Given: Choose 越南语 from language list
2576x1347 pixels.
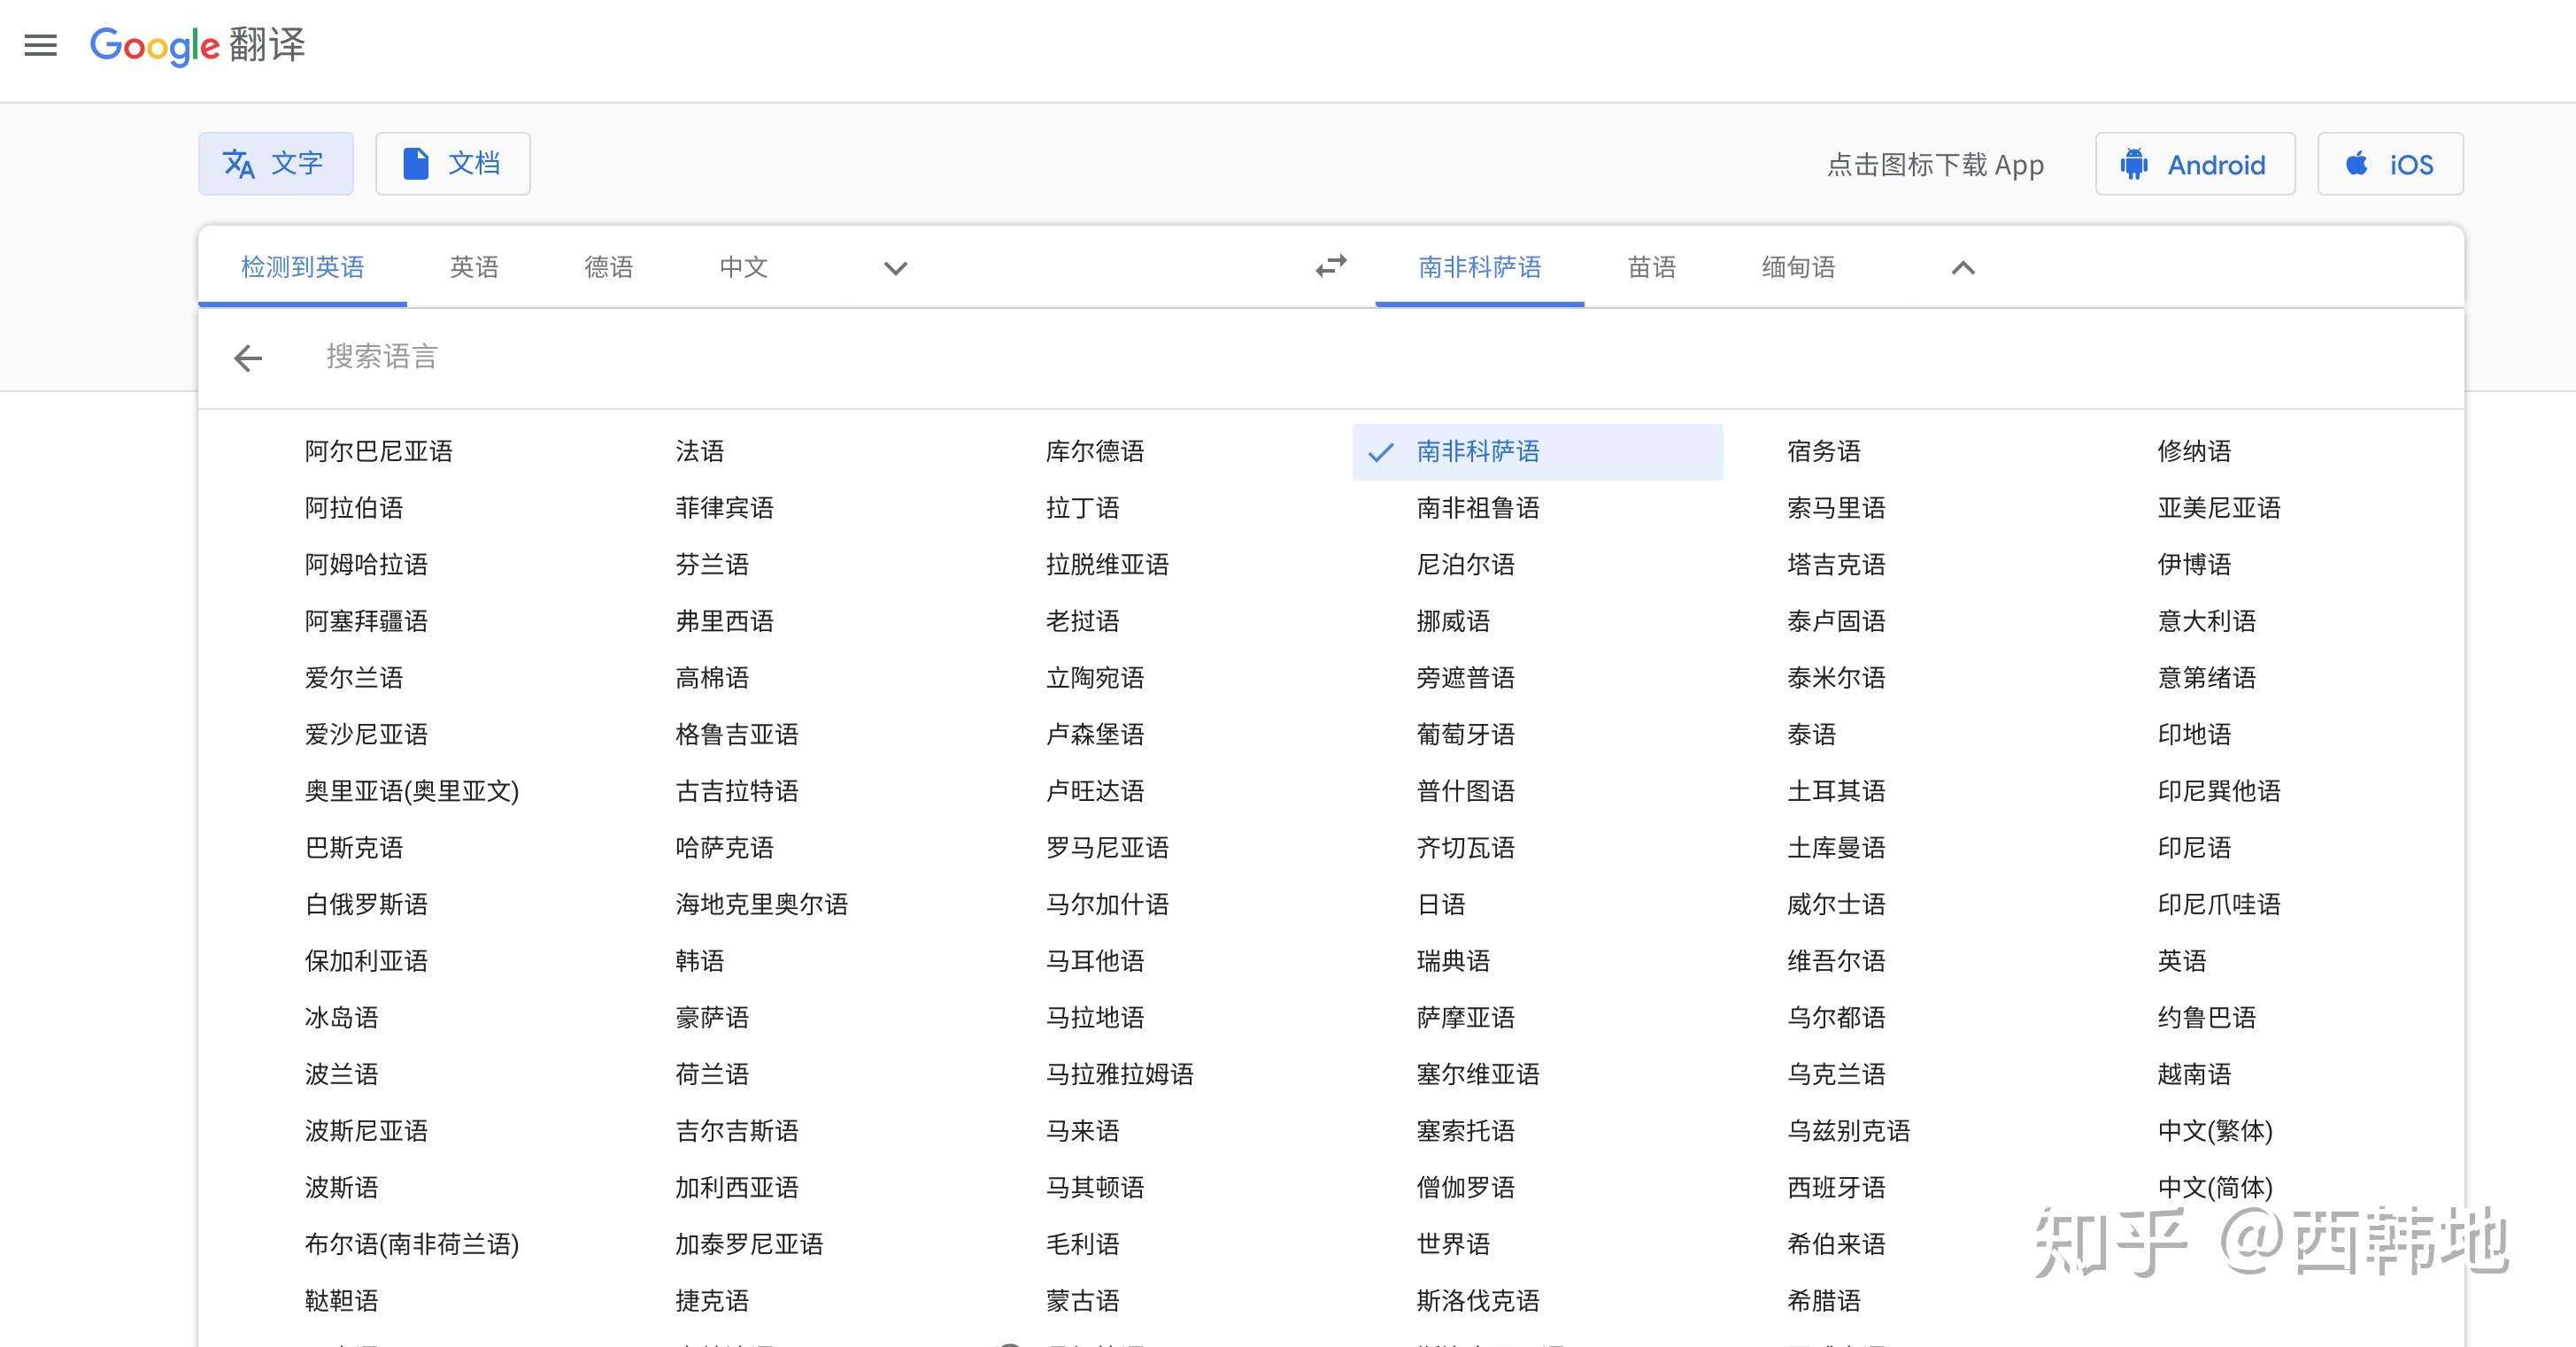Looking at the screenshot, I should (2194, 1075).
